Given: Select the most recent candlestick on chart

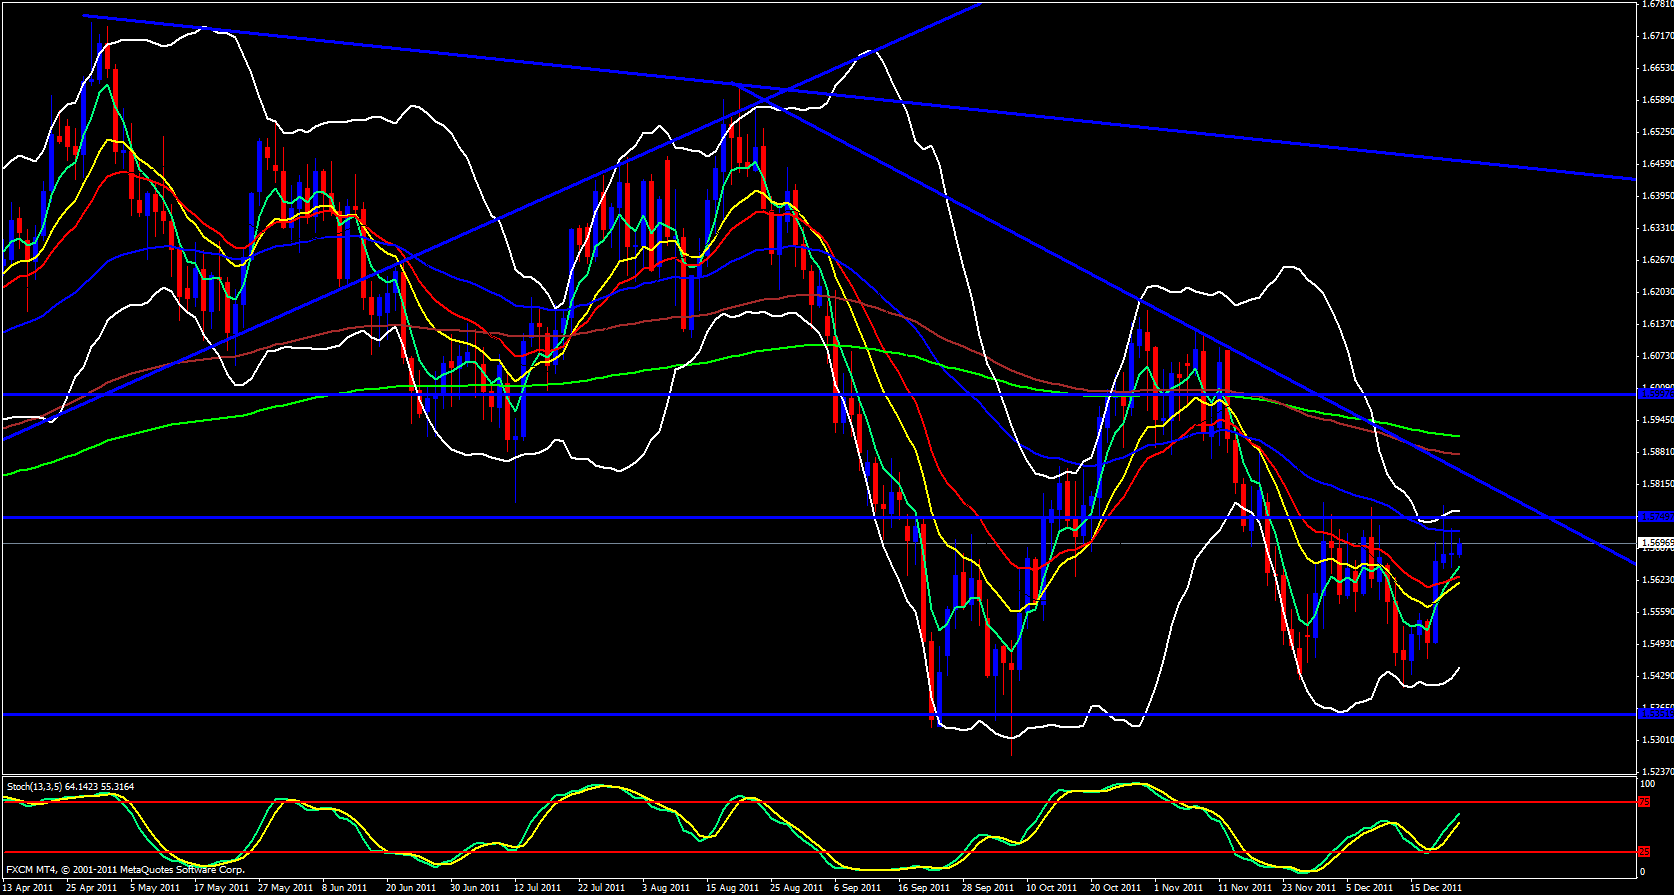Looking at the screenshot, I should pyautogui.click(x=1460, y=548).
